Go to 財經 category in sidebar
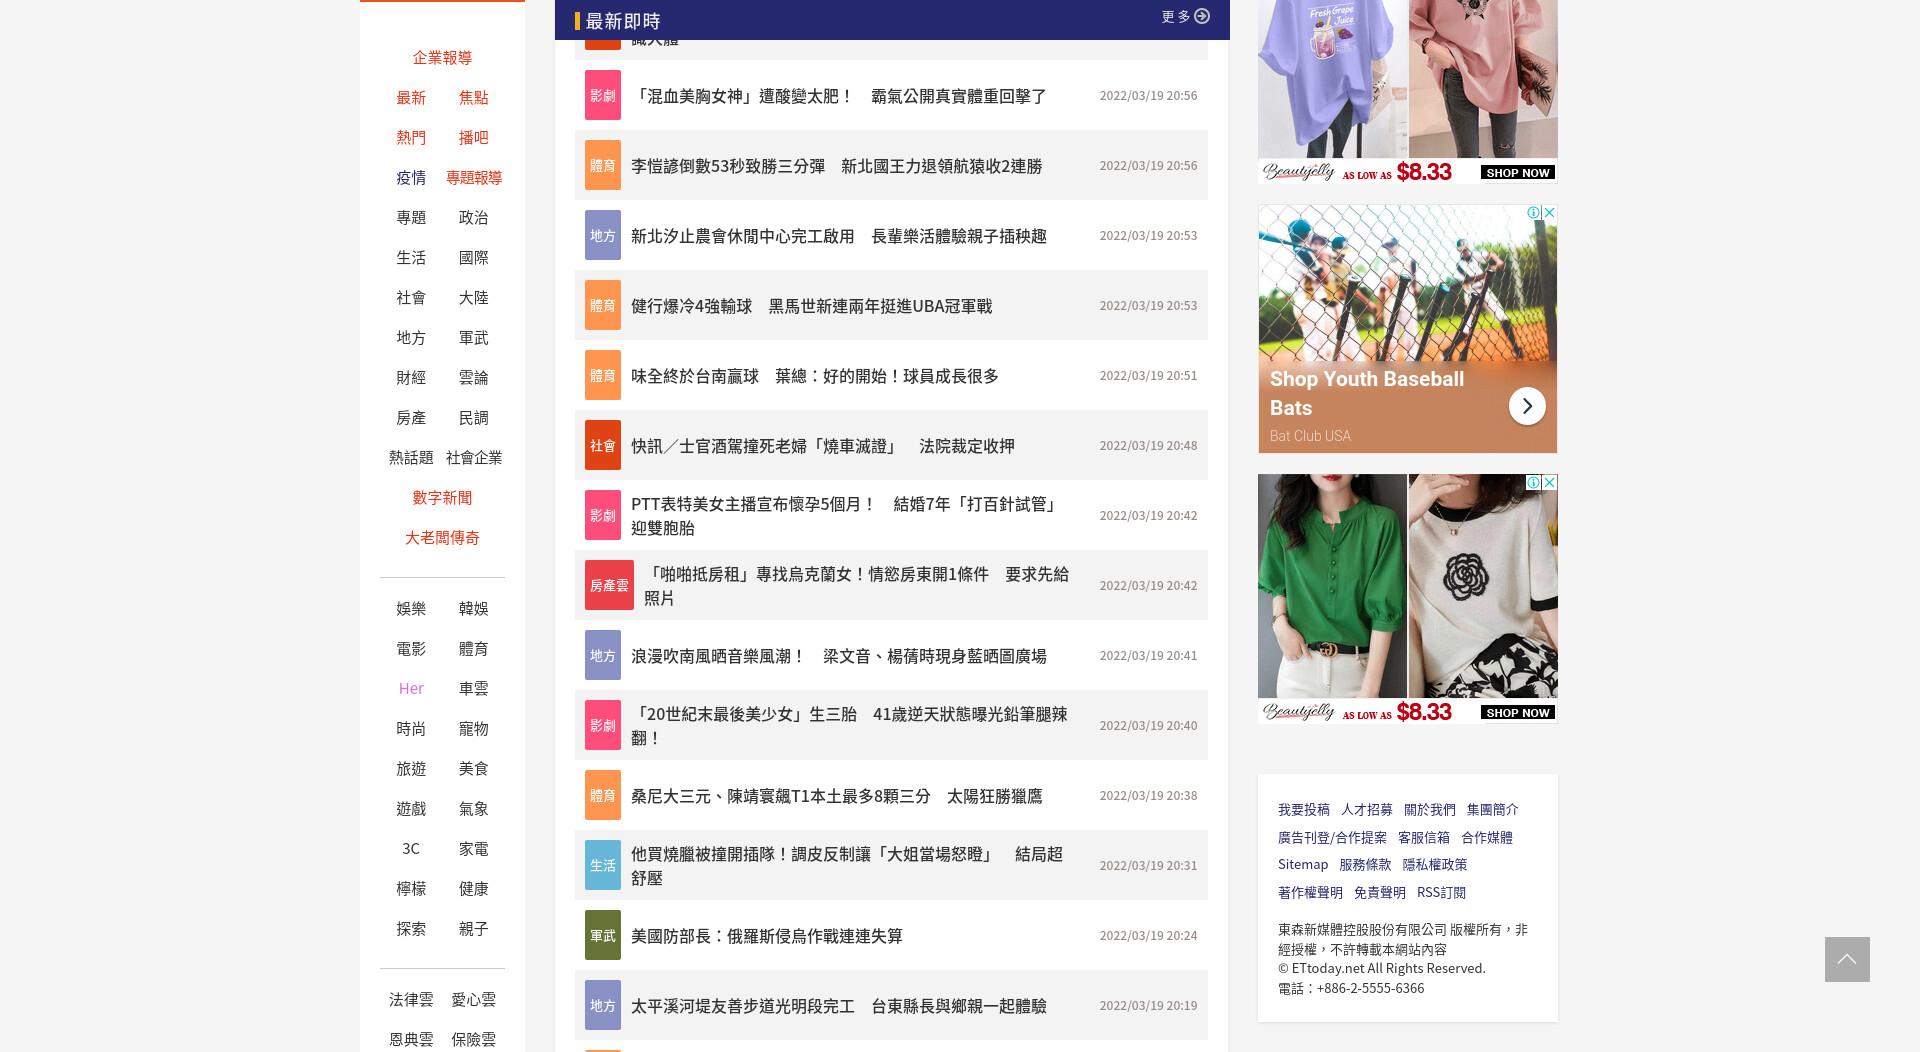Image resolution: width=1920 pixels, height=1052 pixels. [411, 377]
